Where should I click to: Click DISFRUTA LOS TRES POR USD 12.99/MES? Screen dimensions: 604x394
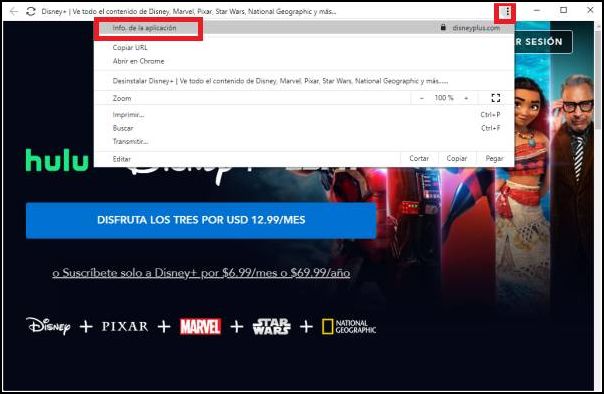point(201,220)
